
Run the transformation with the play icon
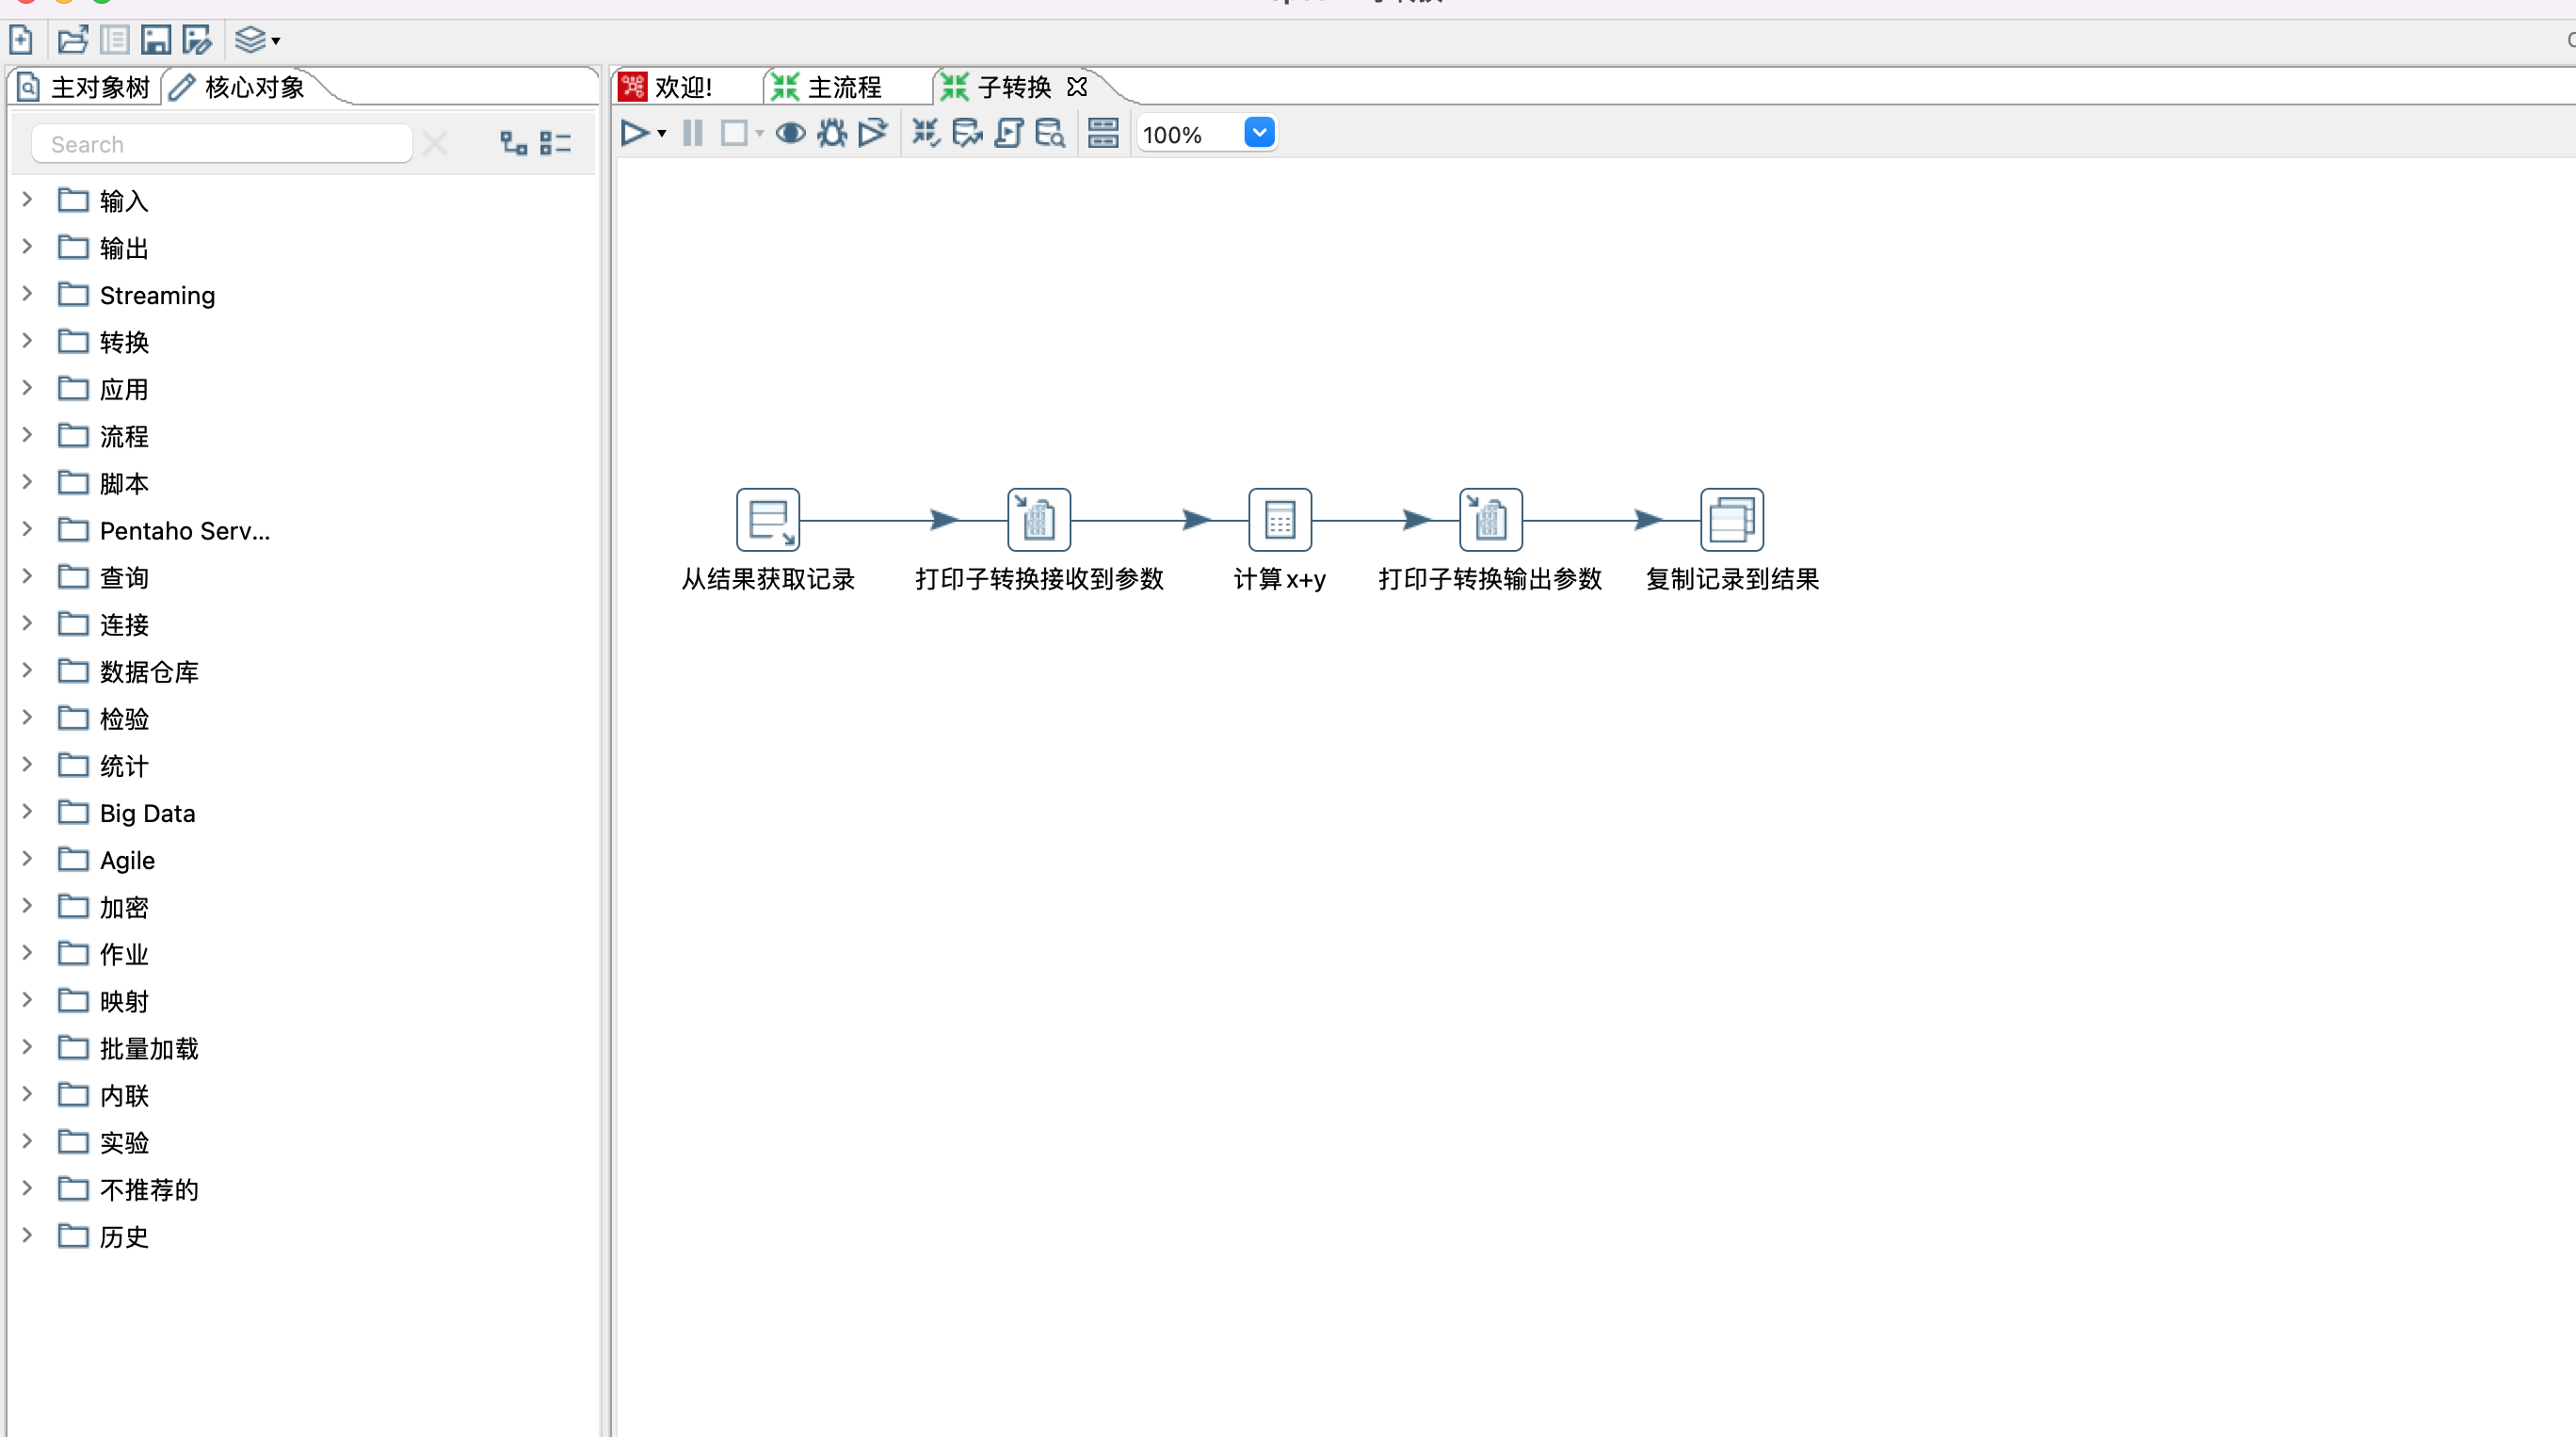633,133
